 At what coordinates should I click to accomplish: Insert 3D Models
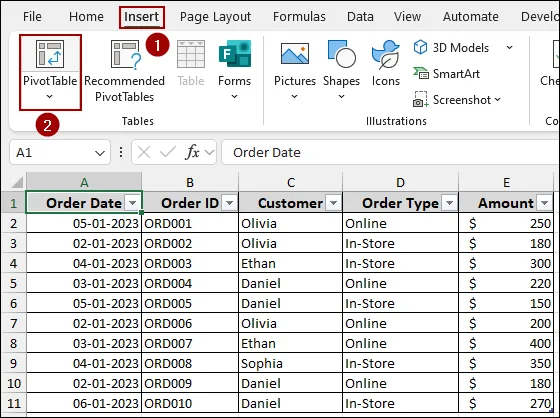[x=452, y=48]
